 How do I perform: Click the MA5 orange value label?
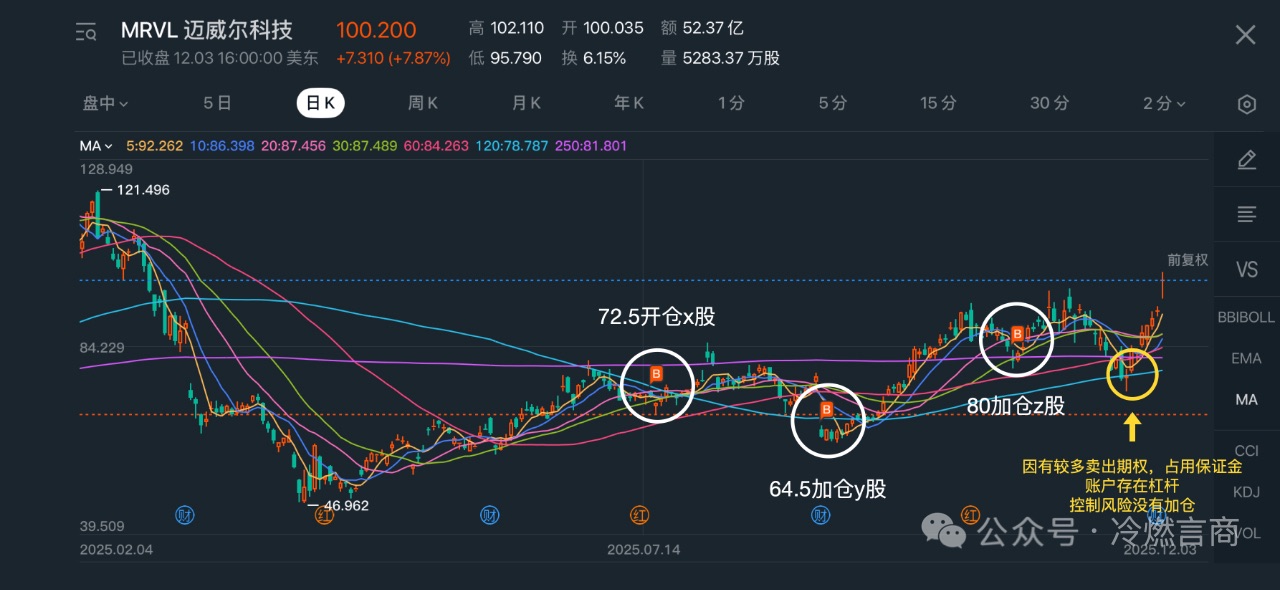click(154, 146)
